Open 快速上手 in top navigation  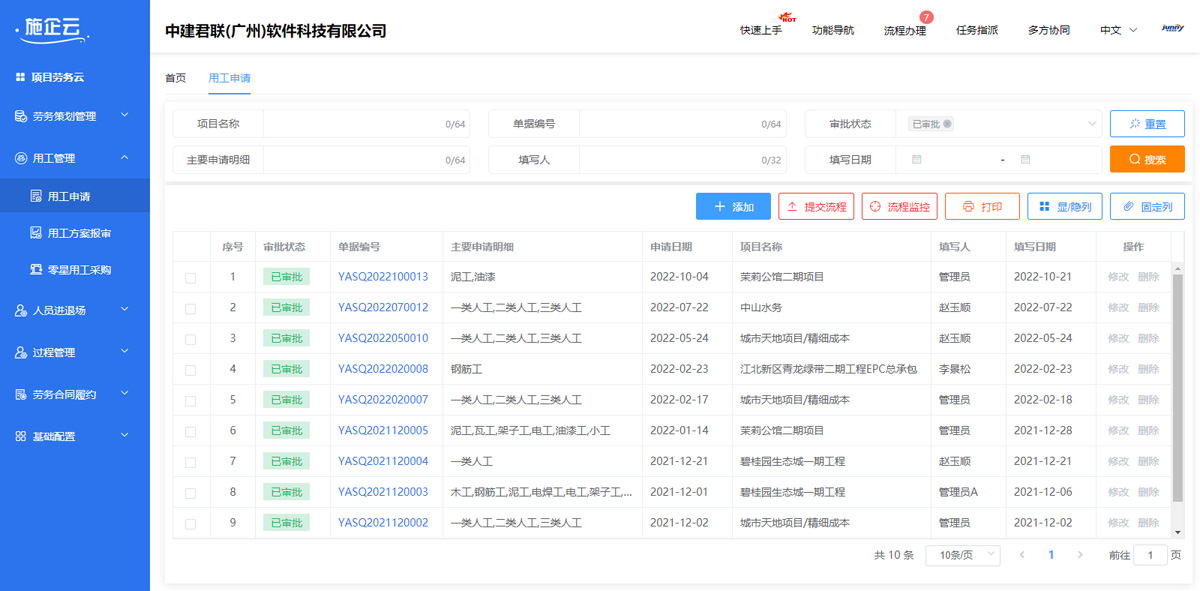coord(761,30)
